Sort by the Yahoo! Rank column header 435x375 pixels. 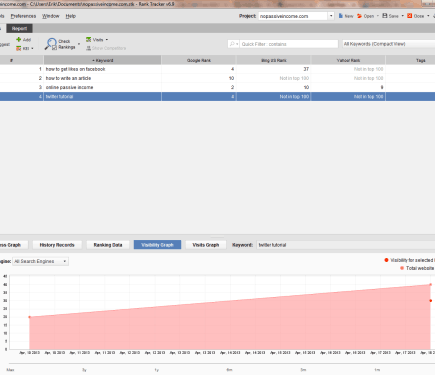[x=348, y=60]
